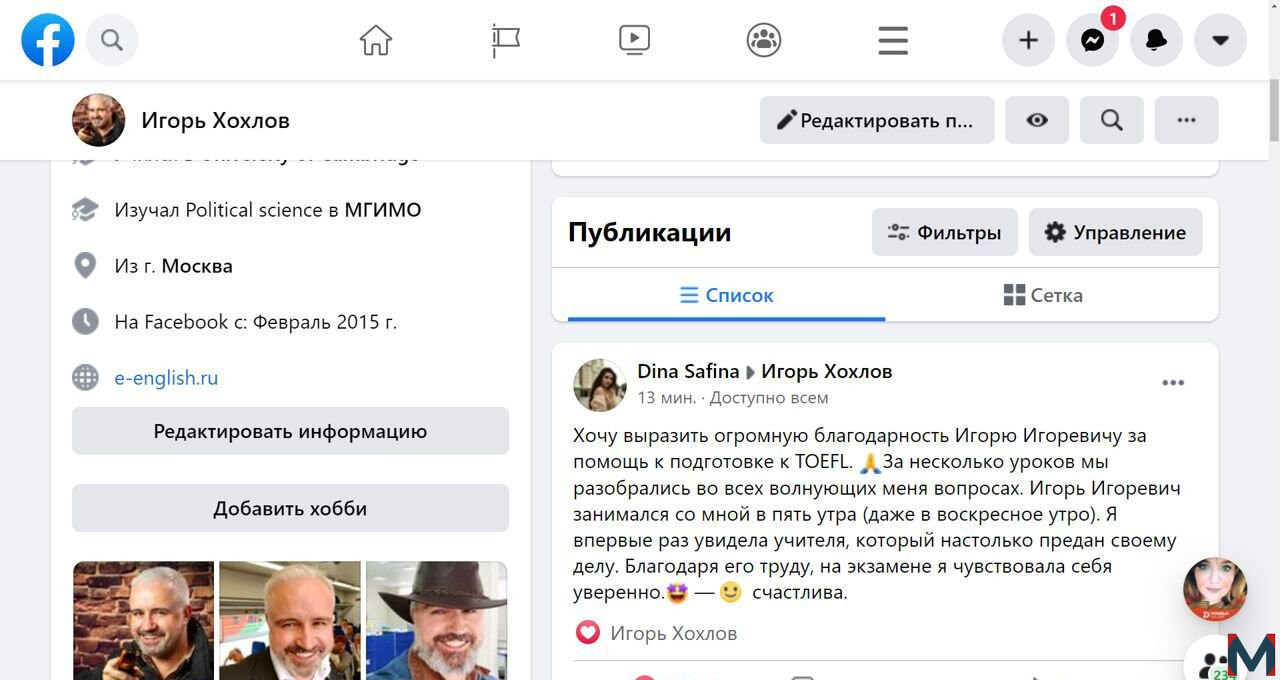Search the profile using magnifier button
The height and width of the screenshot is (680, 1280).
(x=1112, y=120)
